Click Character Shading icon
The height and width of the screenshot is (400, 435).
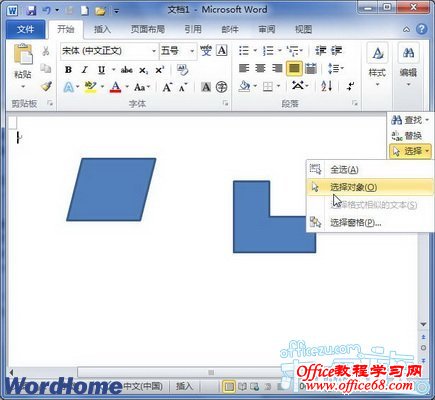[206, 87]
